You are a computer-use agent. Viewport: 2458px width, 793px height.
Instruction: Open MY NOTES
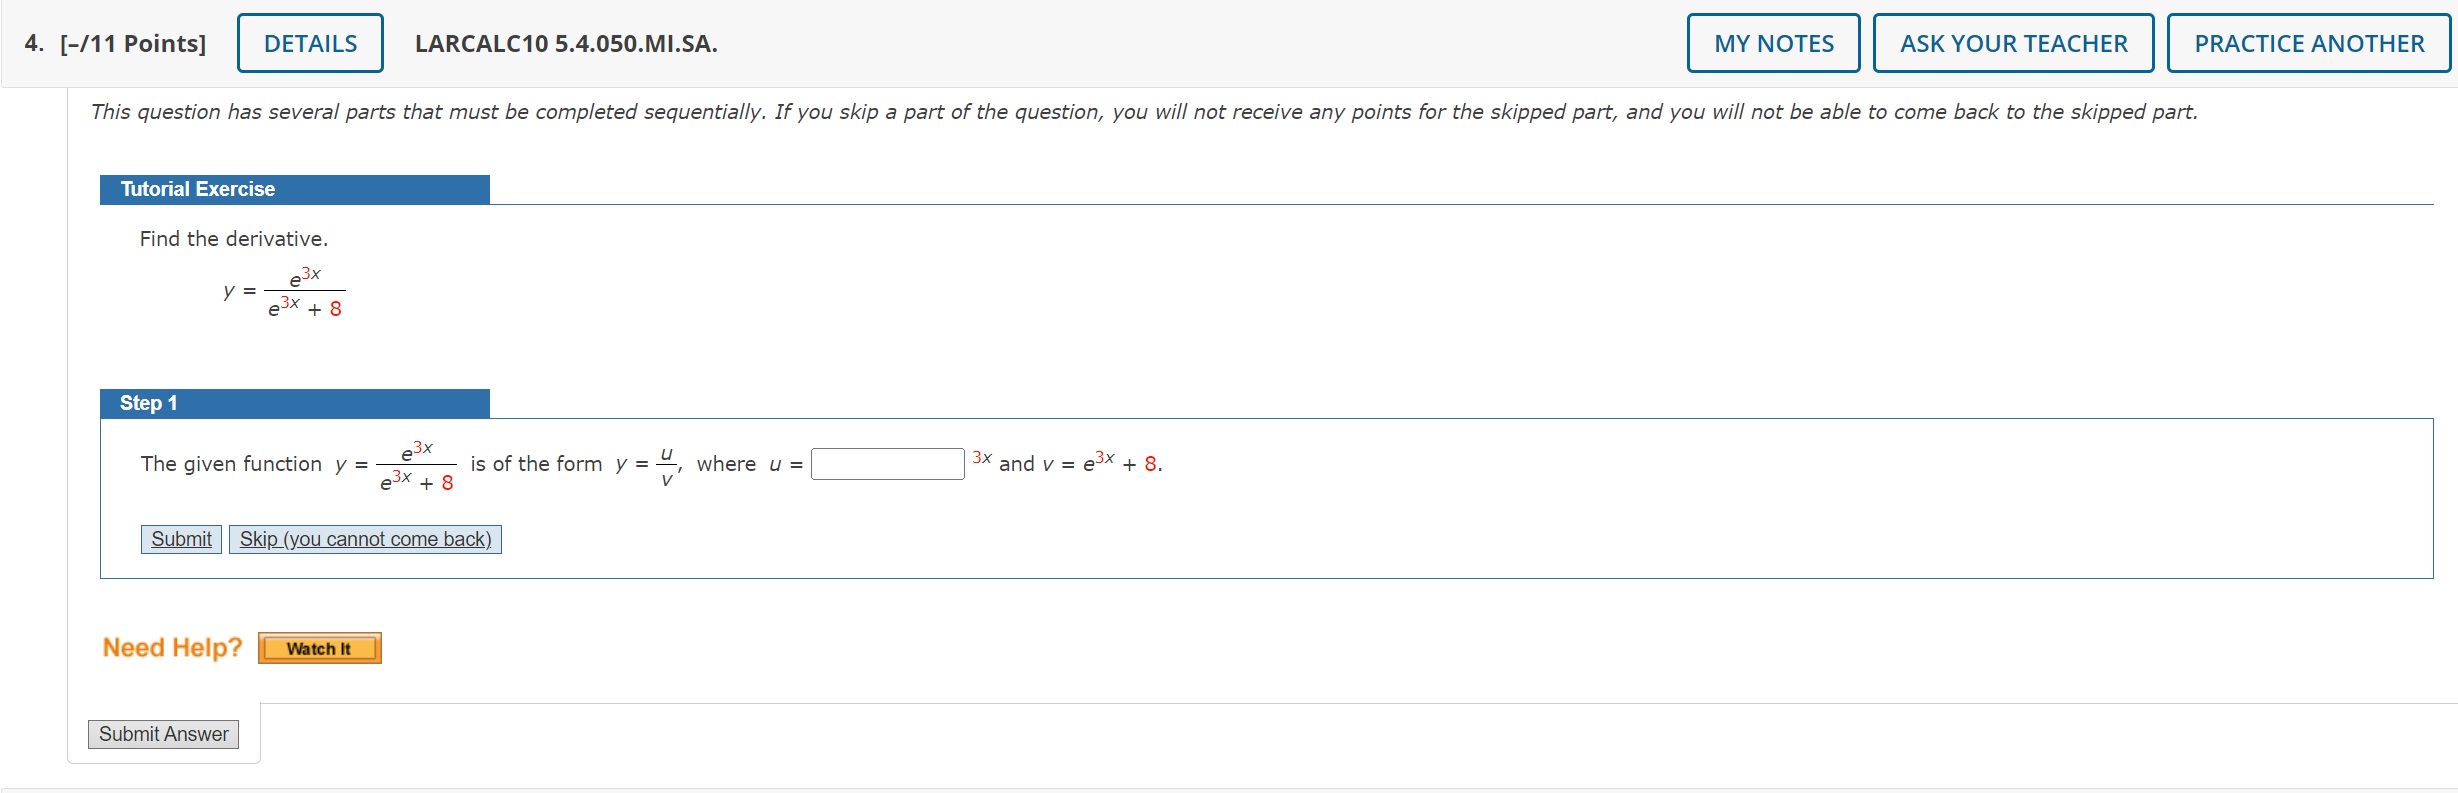point(1772,43)
